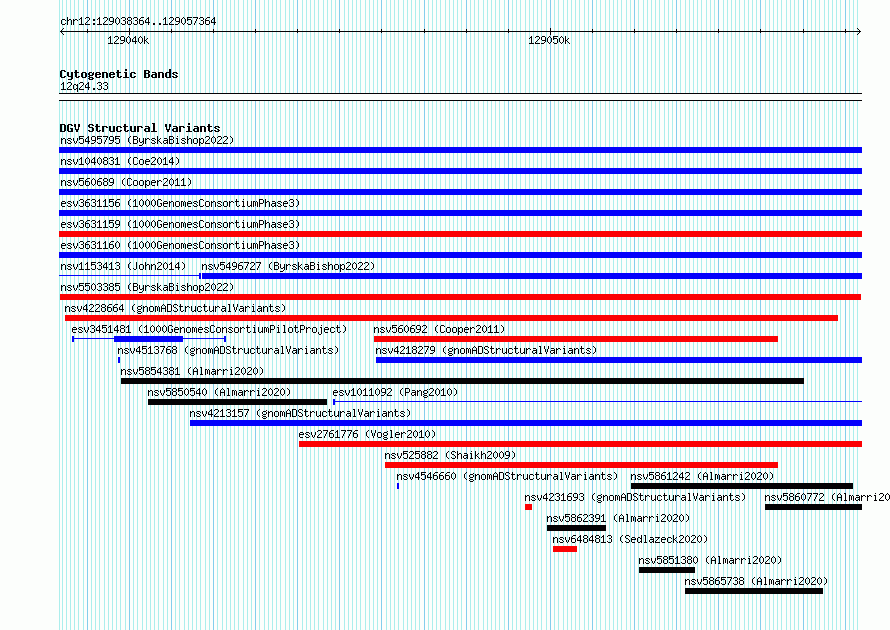Select the thick blue segment of esv3451481

pos(149,339)
